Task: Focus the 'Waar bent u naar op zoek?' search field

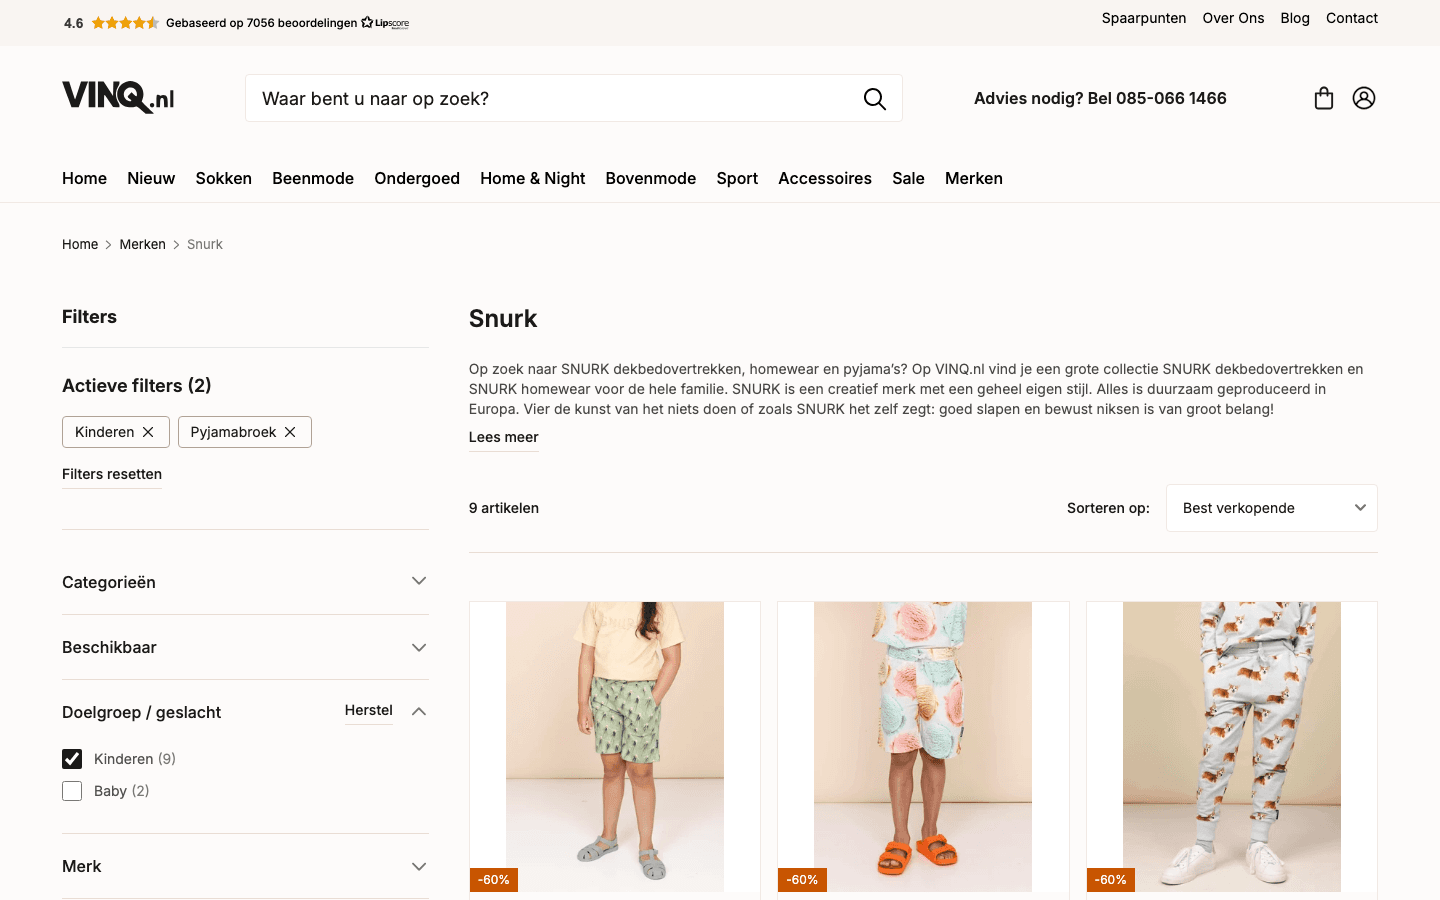Action: (x=574, y=98)
